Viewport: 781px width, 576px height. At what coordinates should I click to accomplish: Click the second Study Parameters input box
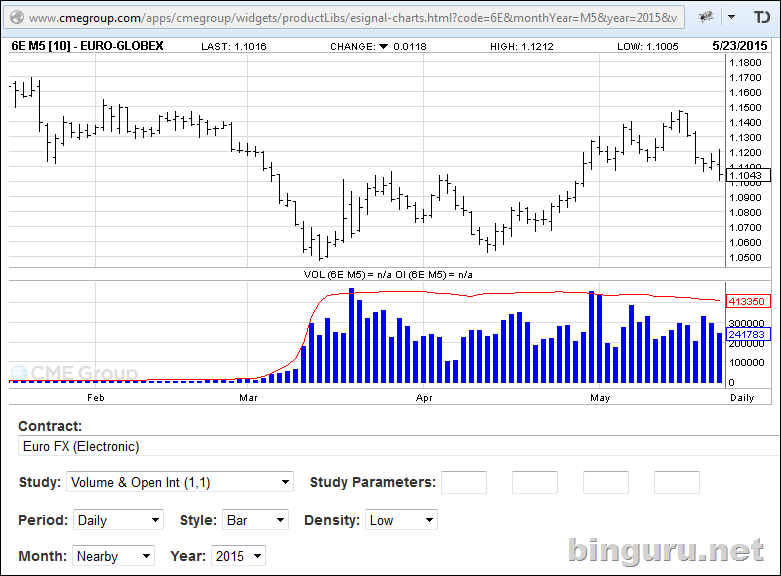[x=534, y=482]
